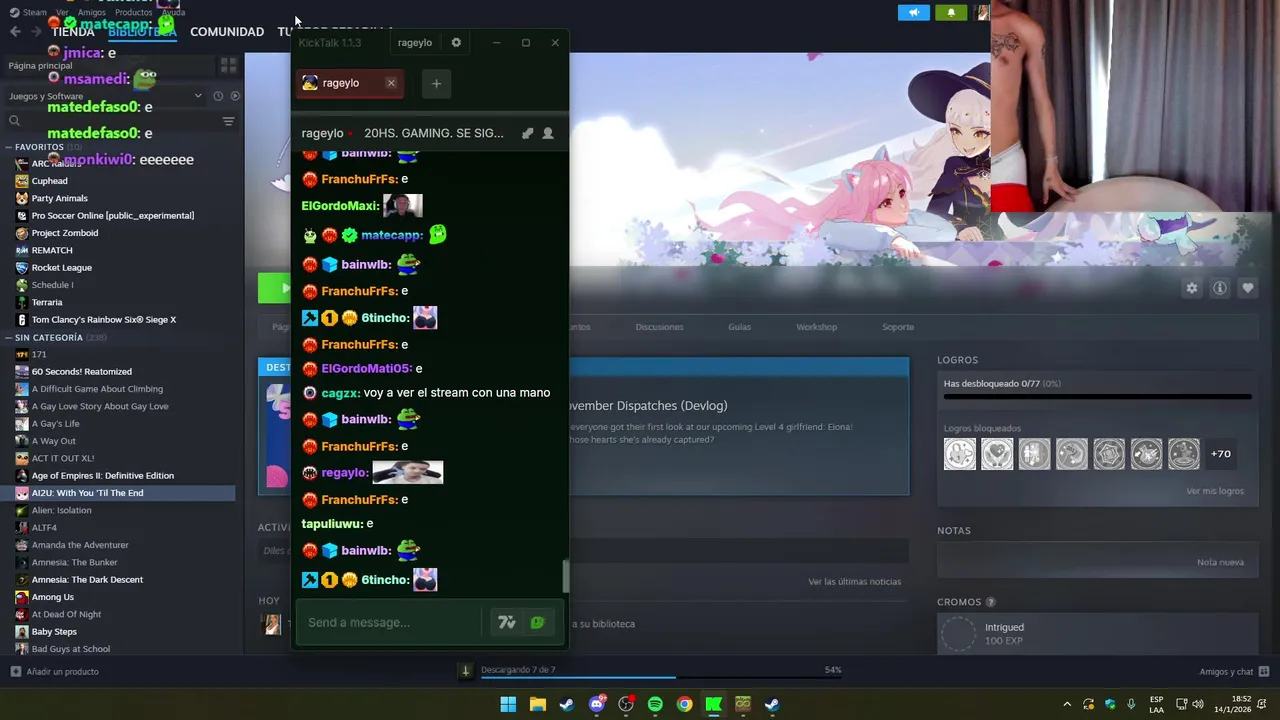Open Steam downloads icon in bottom bar
The width and height of the screenshot is (1280, 720).
[x=465, y=671]
